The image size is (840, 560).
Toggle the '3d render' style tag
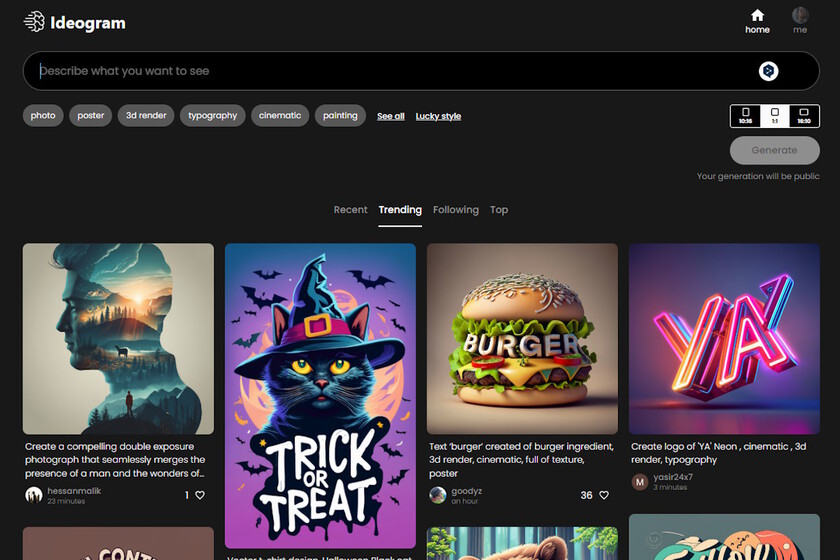(x=146, y=116)
